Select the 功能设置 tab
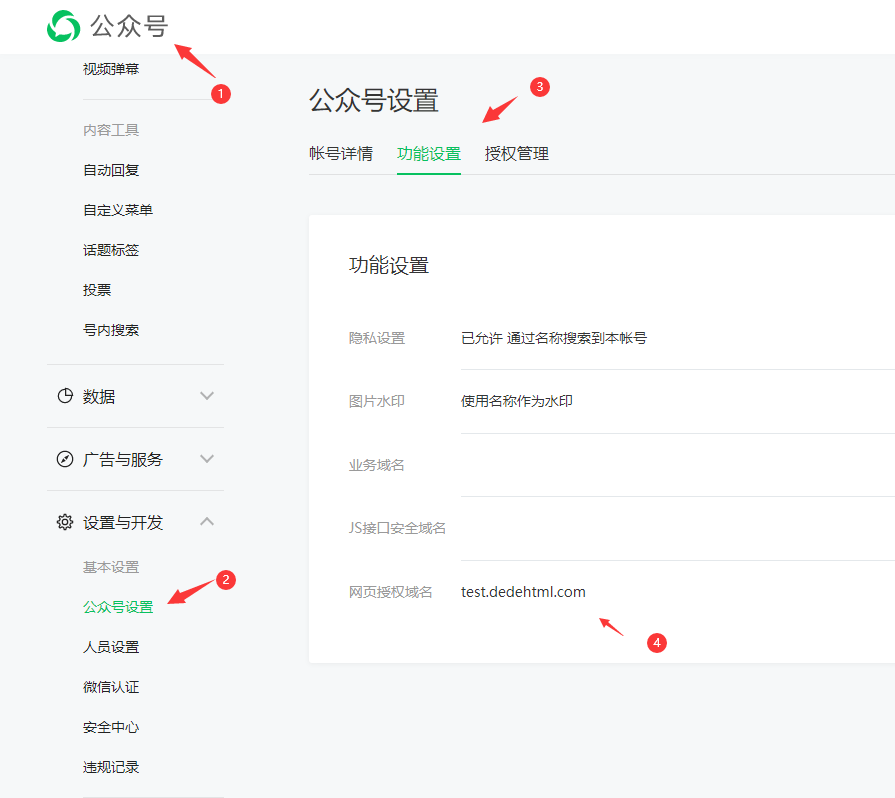The image size is (895, 798). (429, 154)
